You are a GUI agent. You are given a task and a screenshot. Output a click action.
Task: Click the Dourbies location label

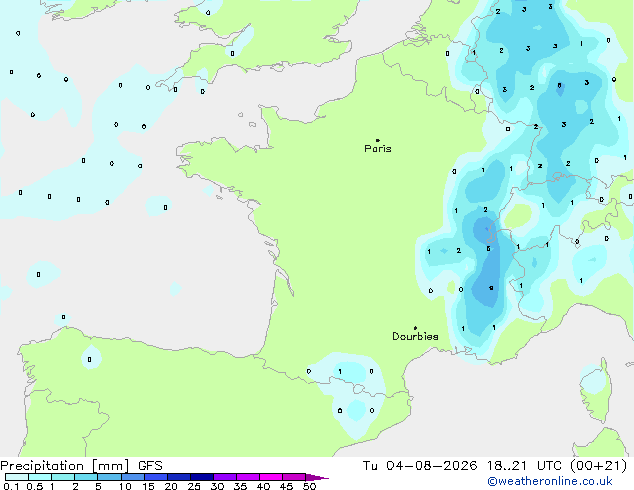tap(415, 336)
